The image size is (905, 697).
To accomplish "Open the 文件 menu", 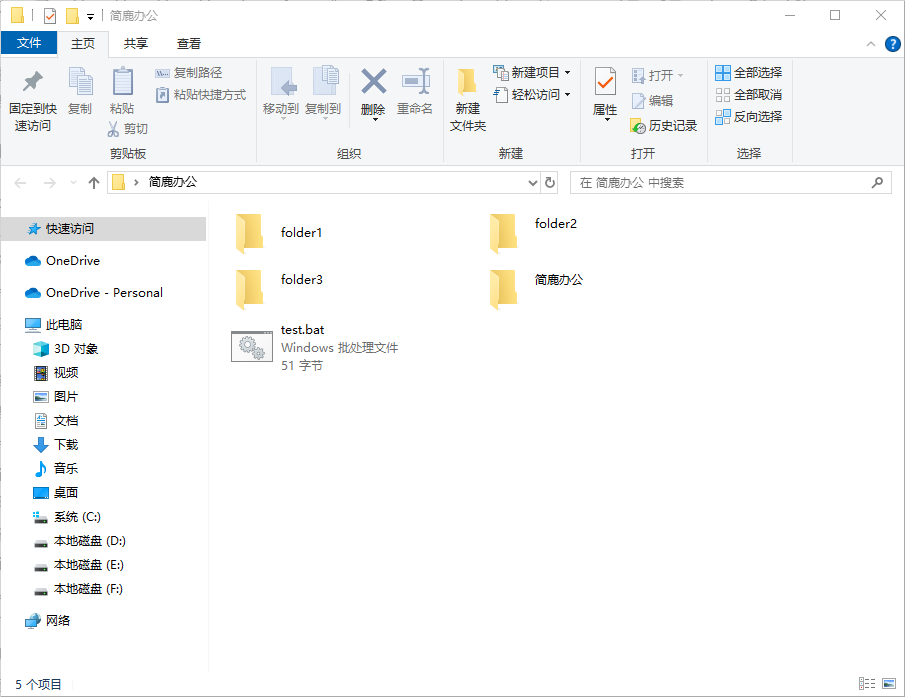I will pos(29,44).
